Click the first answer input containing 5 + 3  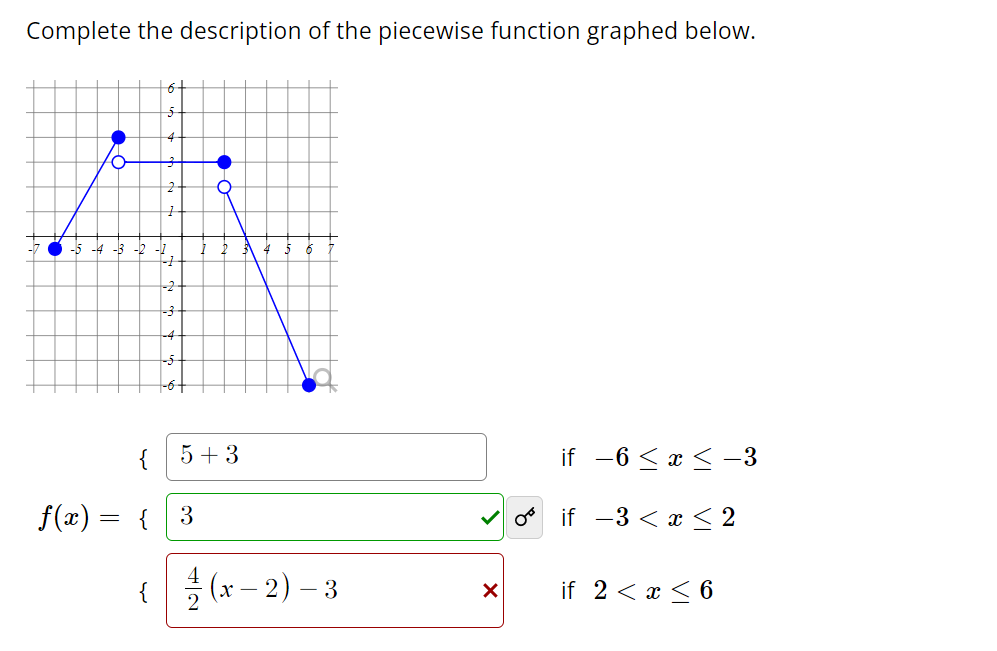click(325, 457)
